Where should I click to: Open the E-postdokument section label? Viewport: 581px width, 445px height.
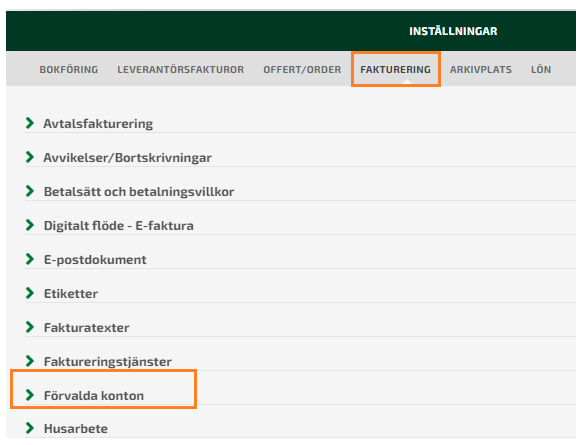click(95, 260)
